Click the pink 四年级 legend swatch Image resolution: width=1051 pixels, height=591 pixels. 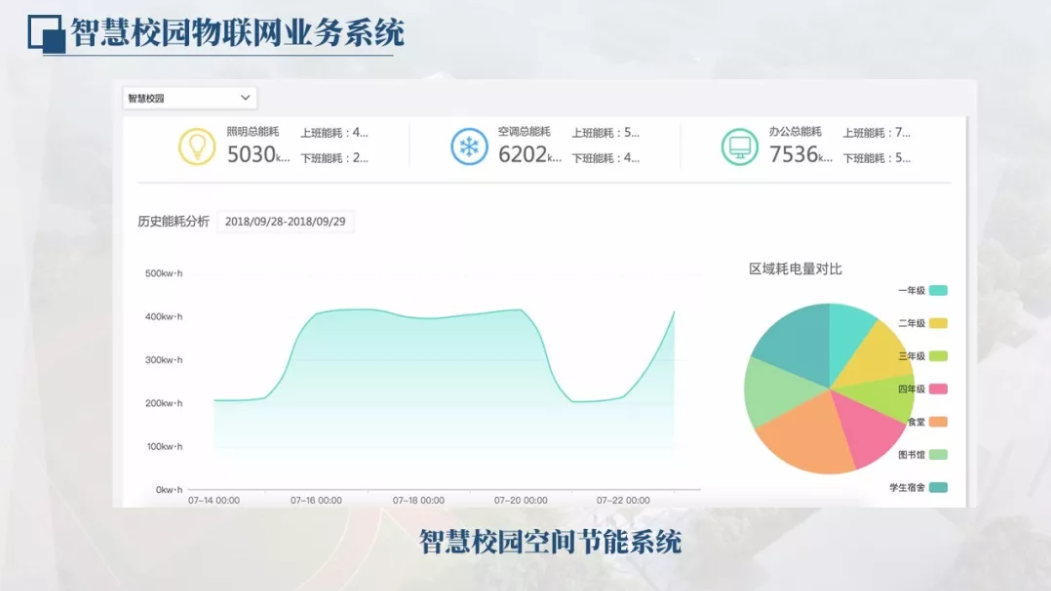[x=938, y=389]
